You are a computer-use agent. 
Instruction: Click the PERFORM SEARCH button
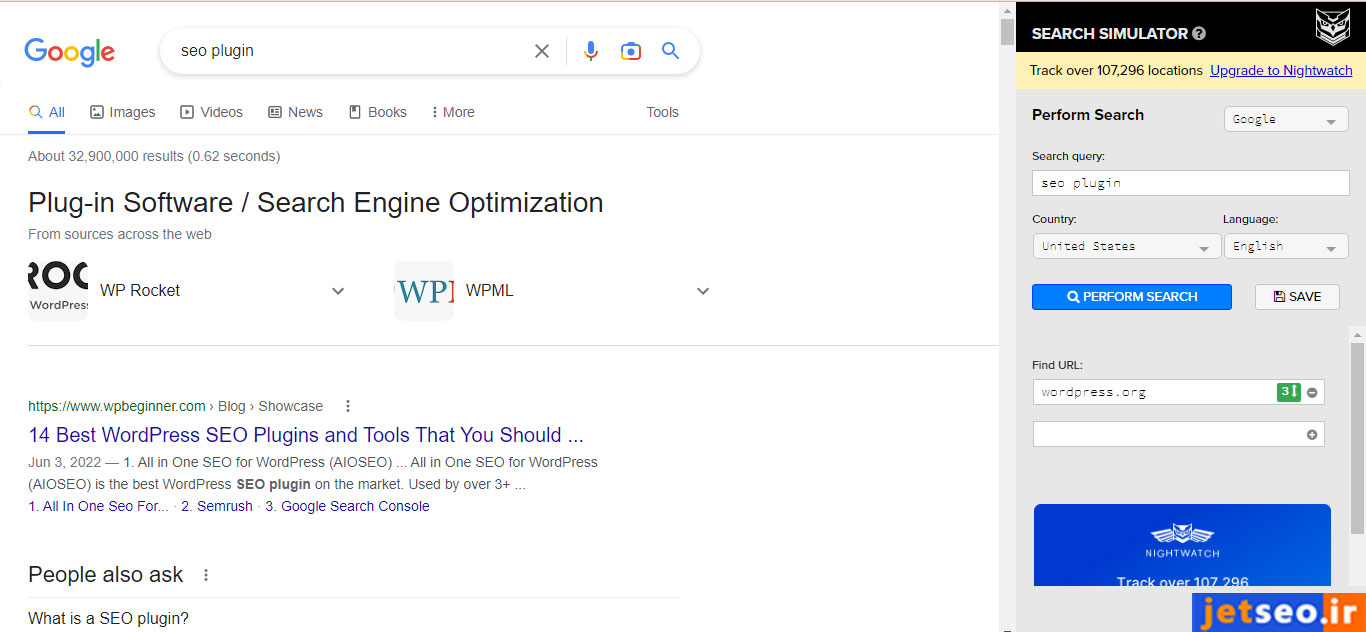point(1132,297)
